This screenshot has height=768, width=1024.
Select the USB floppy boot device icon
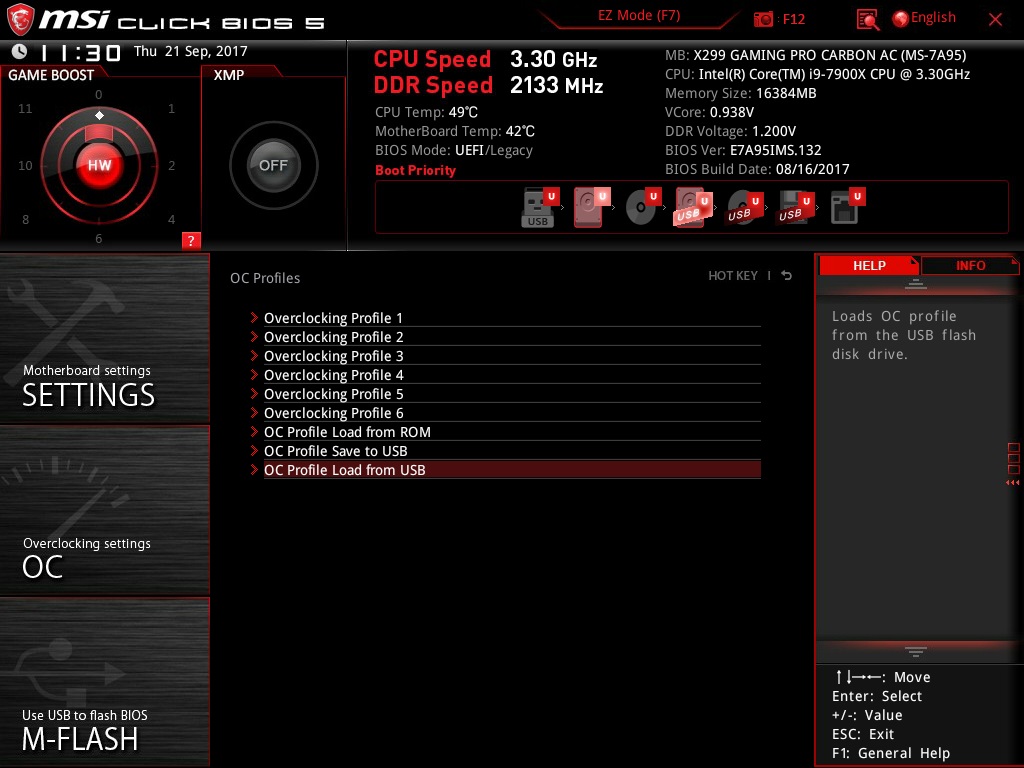(795, 207)
